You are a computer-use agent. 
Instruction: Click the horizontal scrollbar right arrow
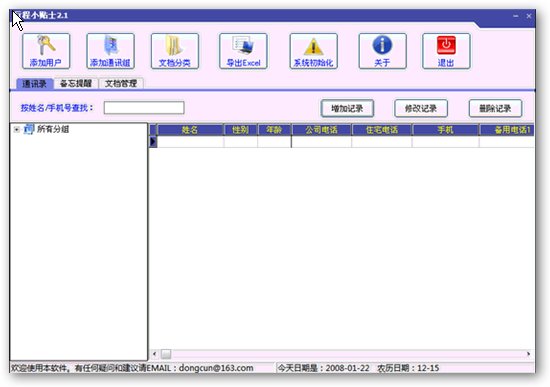529,354
